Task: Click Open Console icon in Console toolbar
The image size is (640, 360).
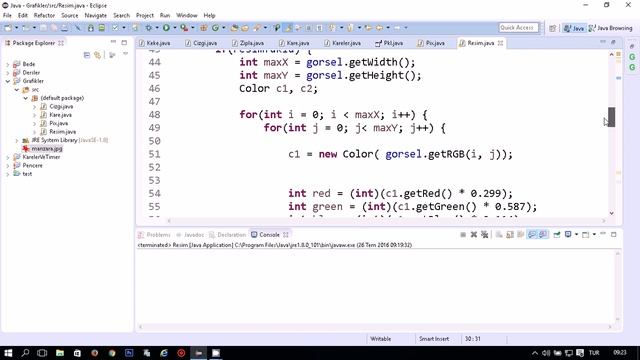Action: [585, 235]
